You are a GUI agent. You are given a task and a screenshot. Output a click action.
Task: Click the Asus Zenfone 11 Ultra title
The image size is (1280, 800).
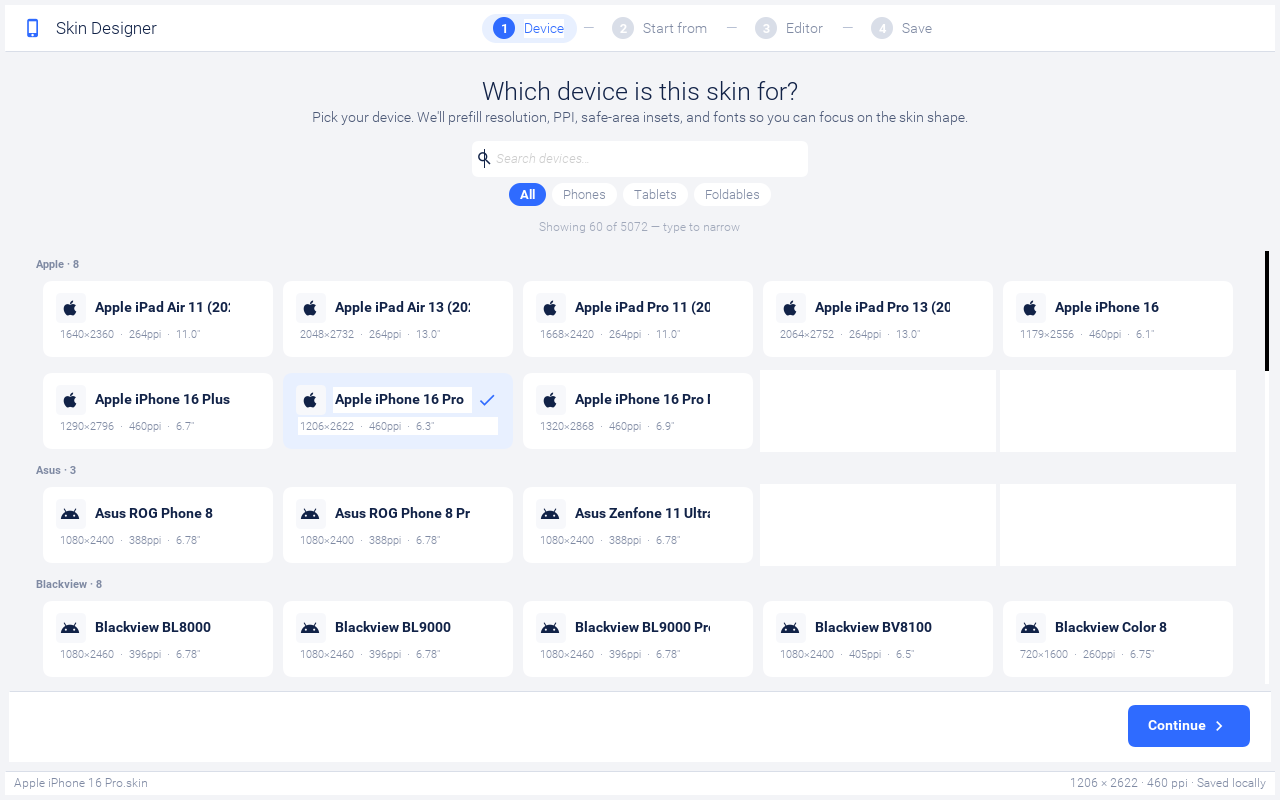point(642,513)
